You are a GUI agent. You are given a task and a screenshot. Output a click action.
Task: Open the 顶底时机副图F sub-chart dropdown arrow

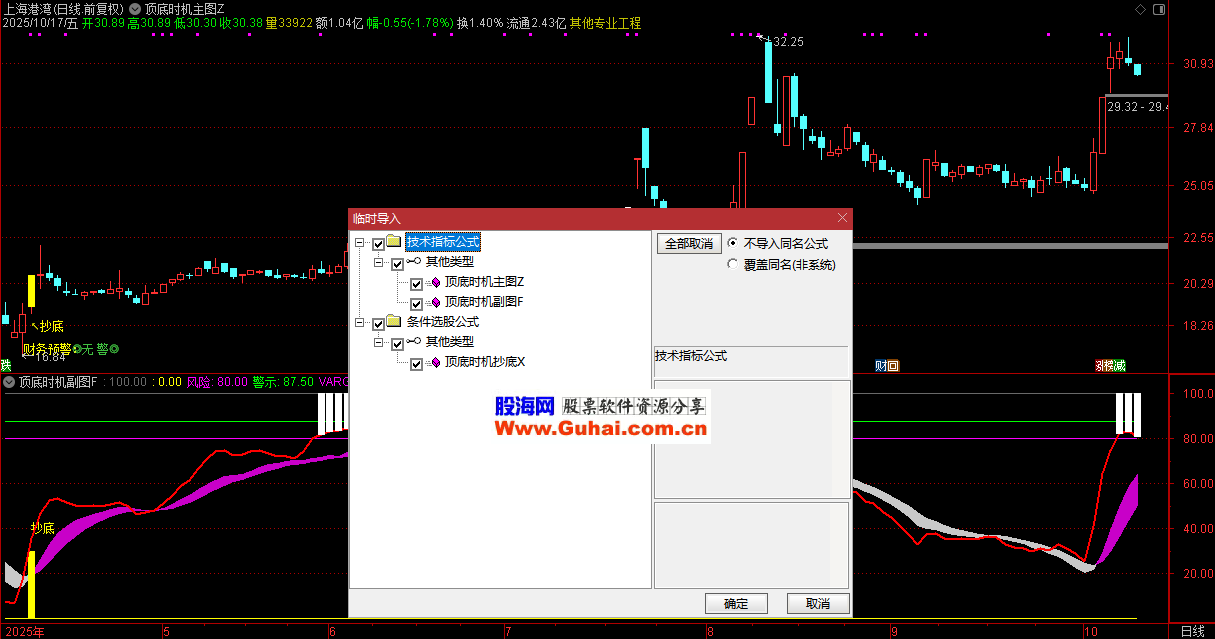[9, 382]
